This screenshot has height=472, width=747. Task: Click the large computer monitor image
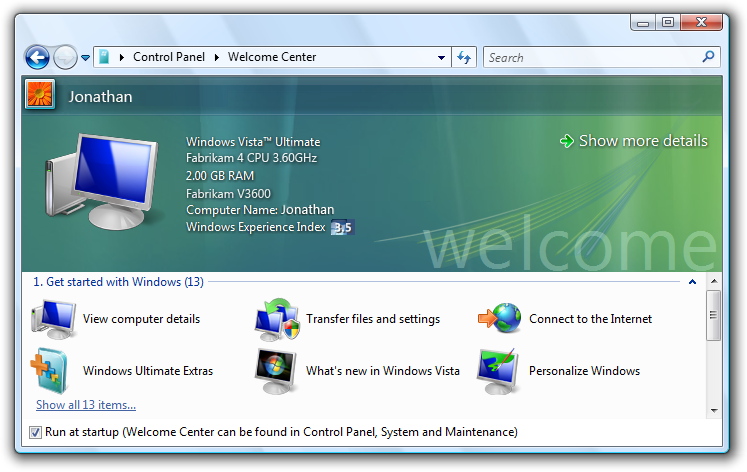point(103,181)
